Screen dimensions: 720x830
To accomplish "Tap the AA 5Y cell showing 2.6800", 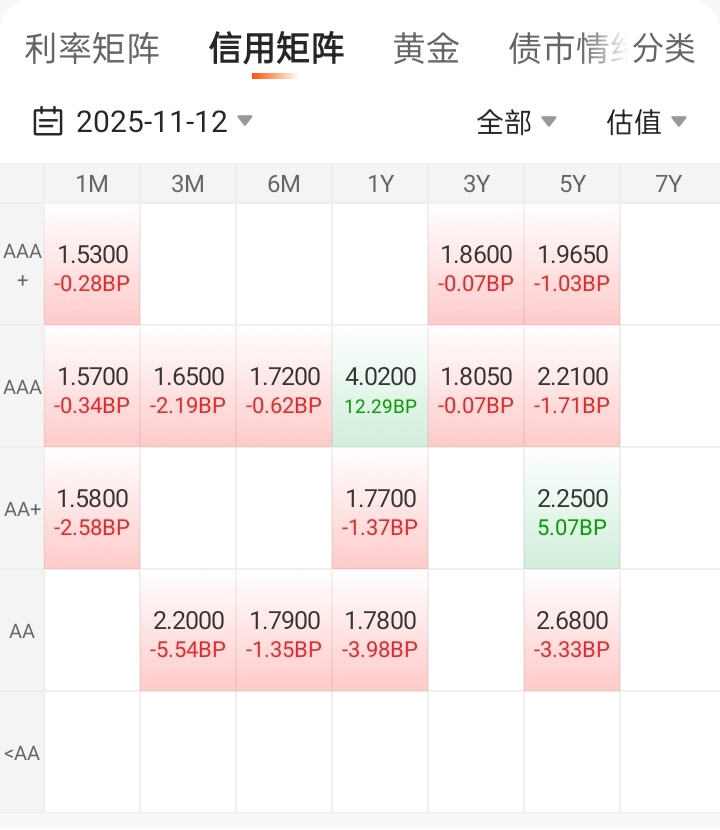I will [x=572, y=632].
